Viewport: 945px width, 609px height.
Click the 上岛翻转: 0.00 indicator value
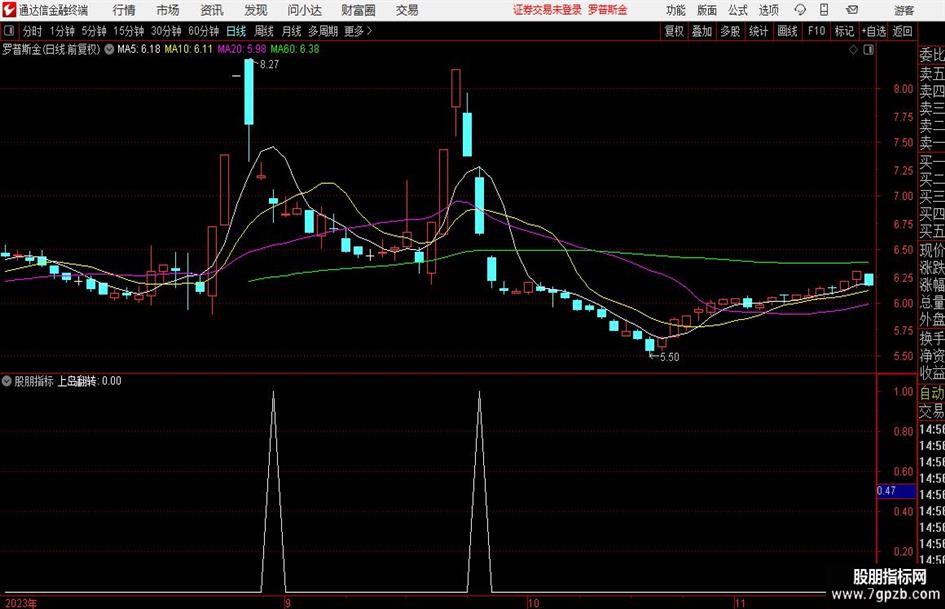coord(89,381)
